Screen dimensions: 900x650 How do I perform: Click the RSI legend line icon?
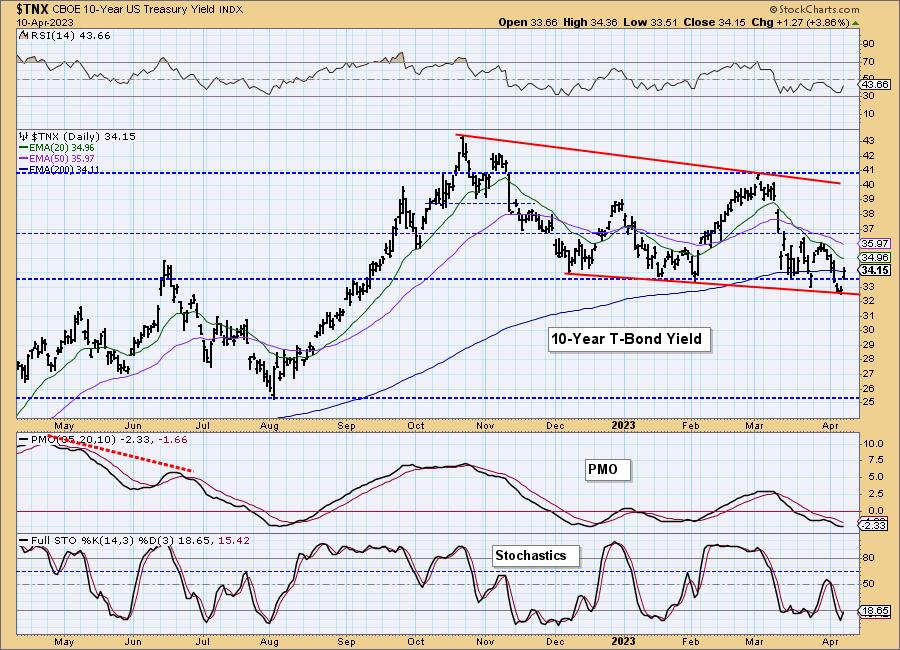point(22,35)
